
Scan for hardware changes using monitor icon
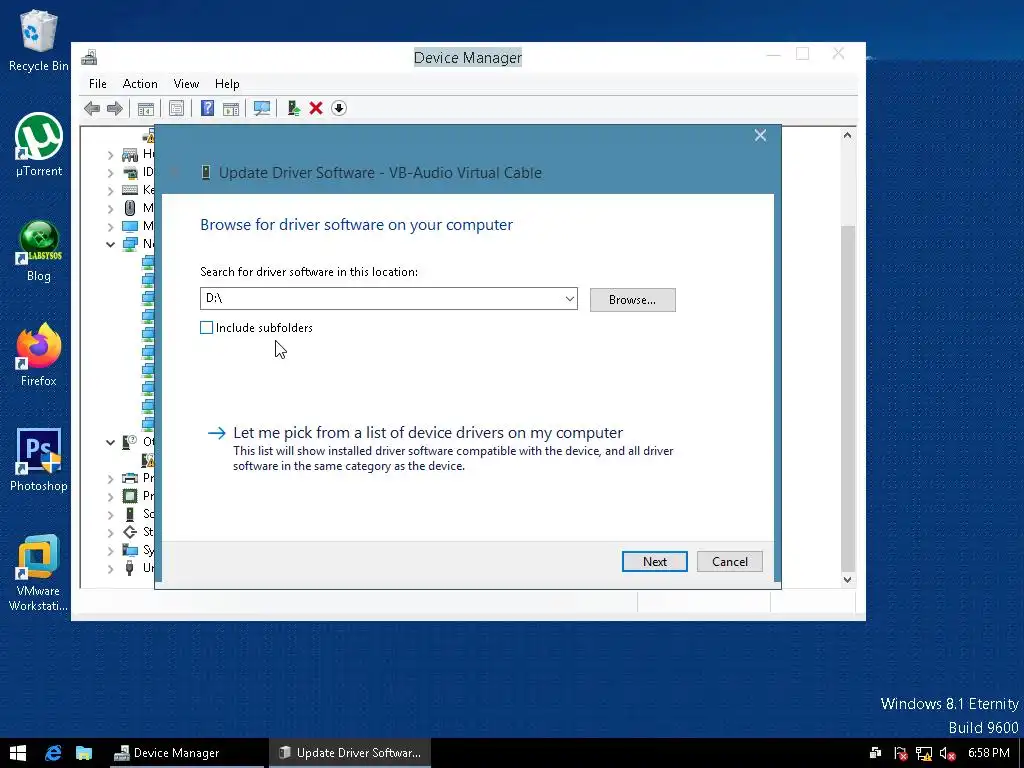coord(262,108)
